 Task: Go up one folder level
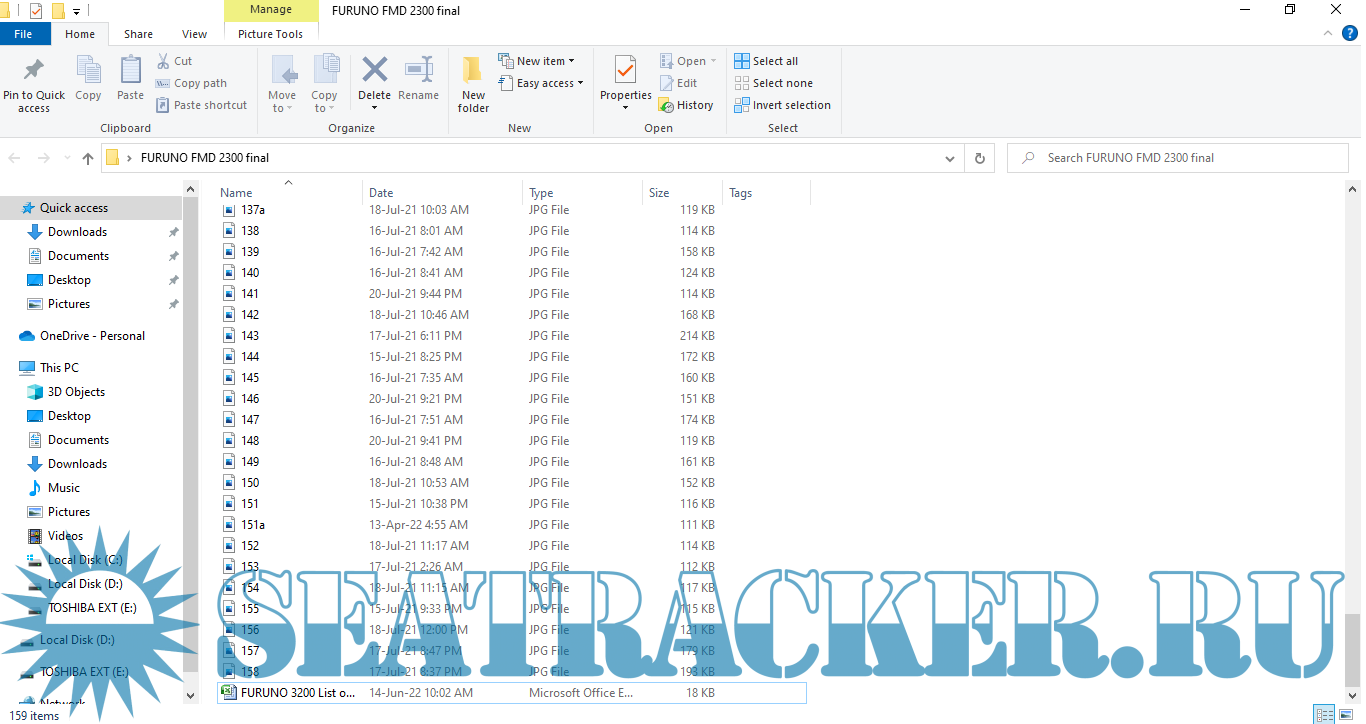click(88, 158)
